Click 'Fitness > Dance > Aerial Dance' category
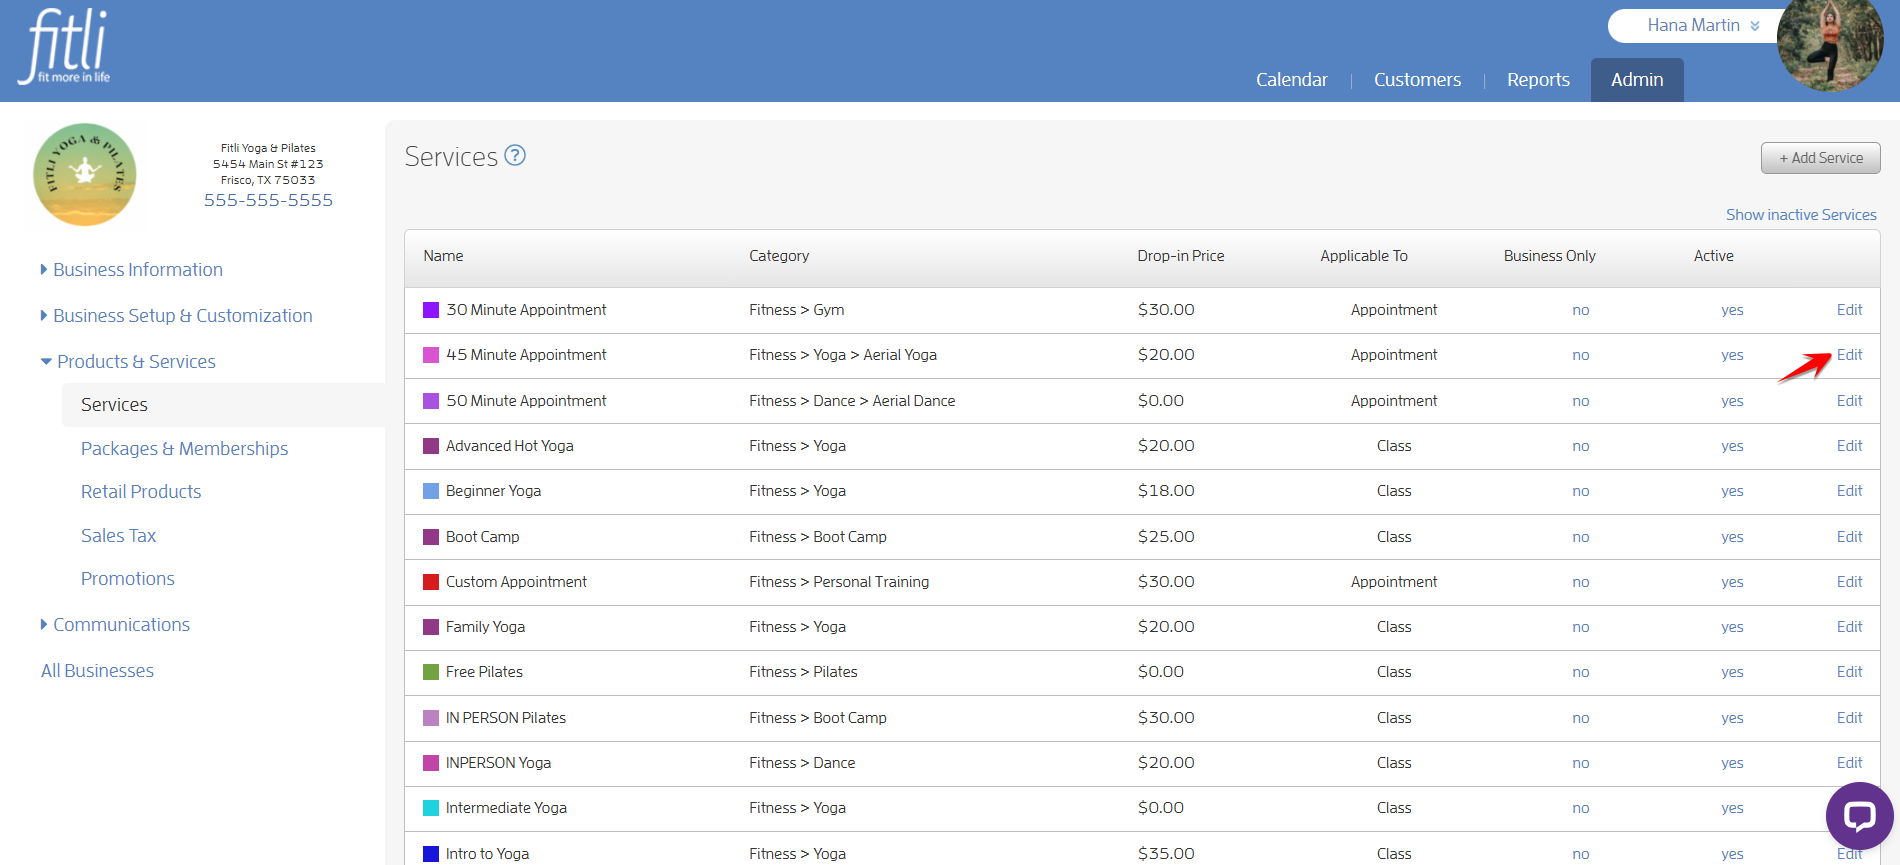Viewport: 1900px width, 865px height. pyautogui.click(x=852, y=401)
